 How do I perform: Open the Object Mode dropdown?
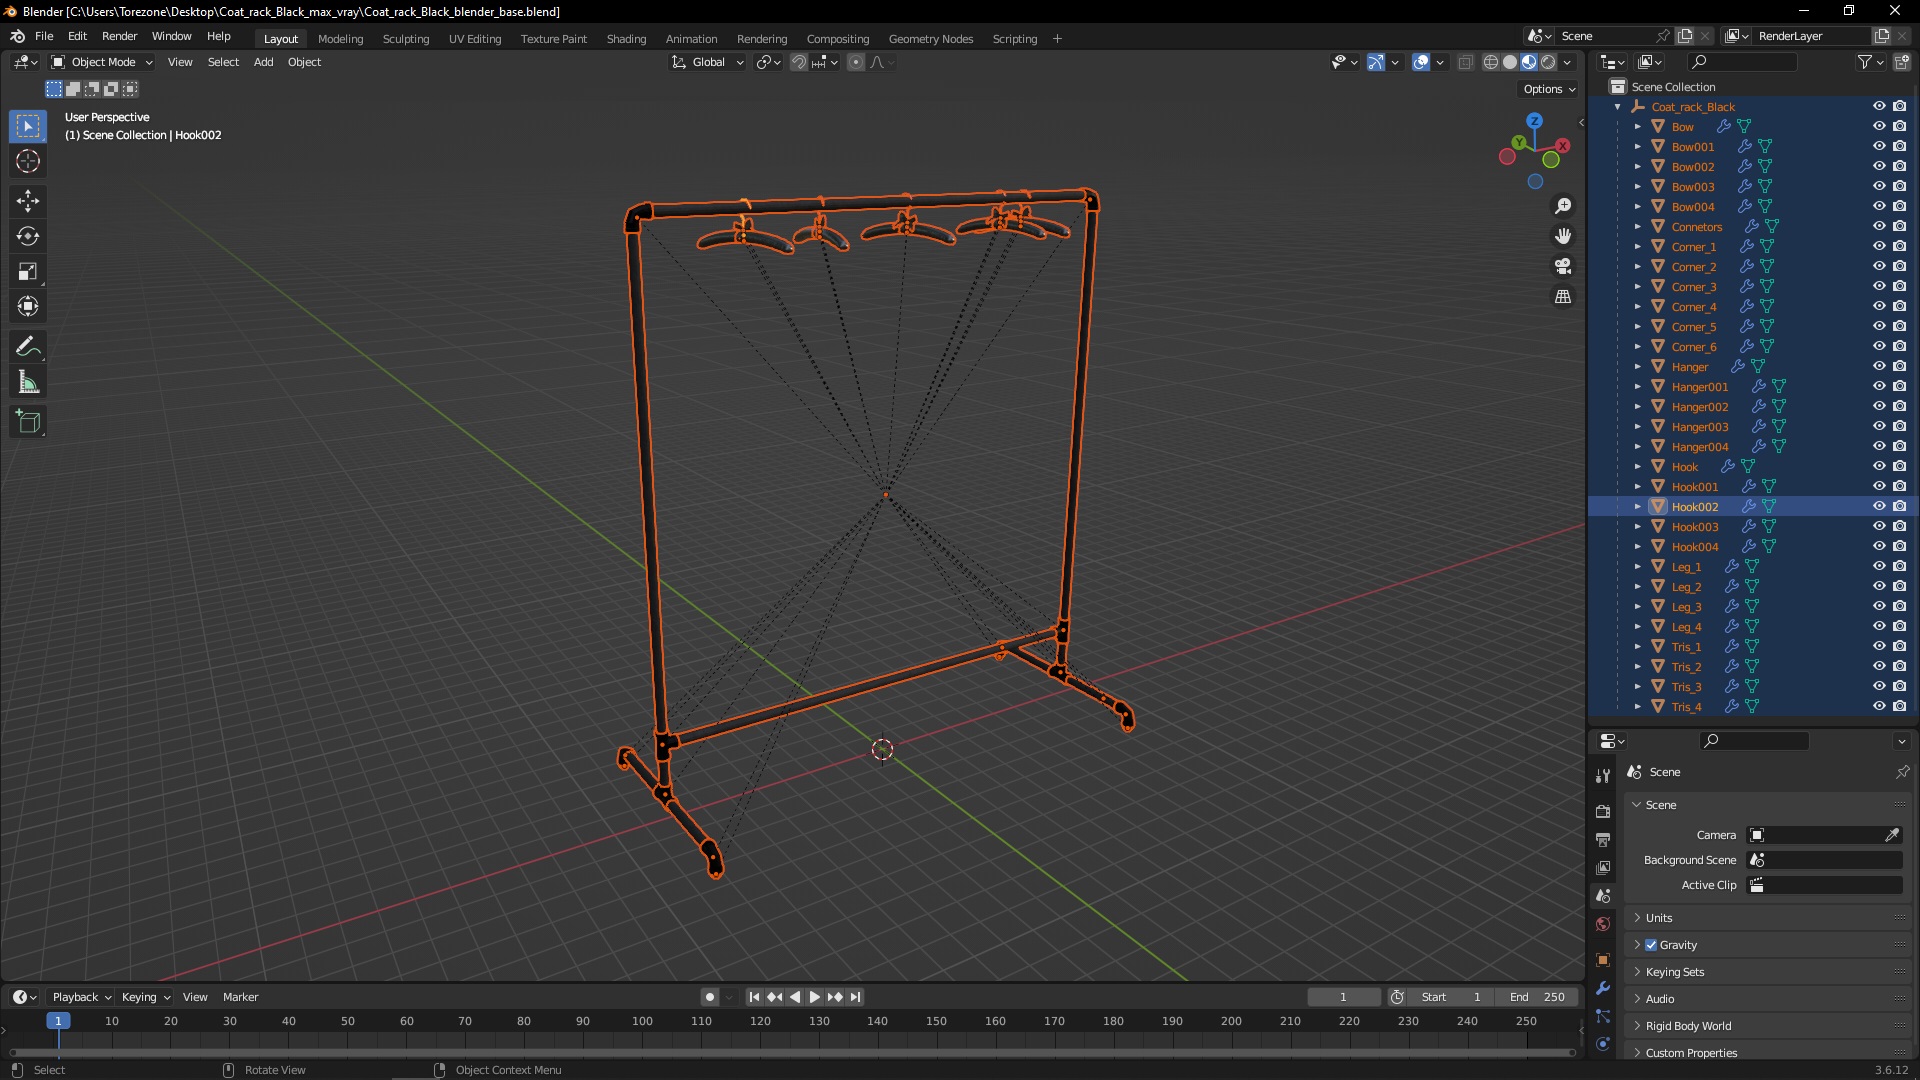(x=102, y=62)
